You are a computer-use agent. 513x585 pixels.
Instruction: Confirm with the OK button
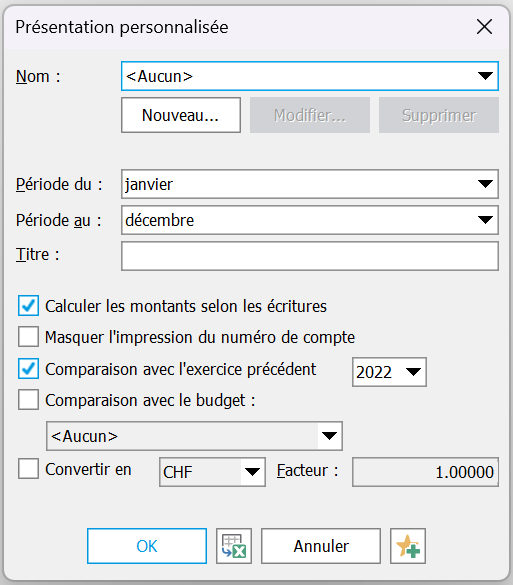pos(147,546)
